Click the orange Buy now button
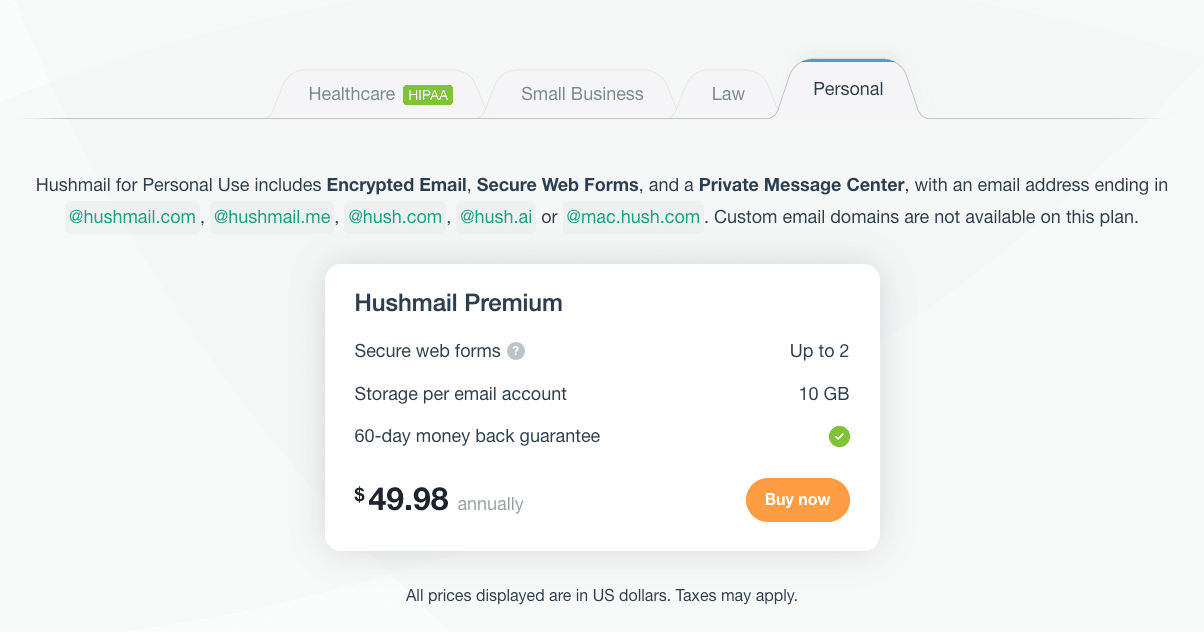 (798, 500)
